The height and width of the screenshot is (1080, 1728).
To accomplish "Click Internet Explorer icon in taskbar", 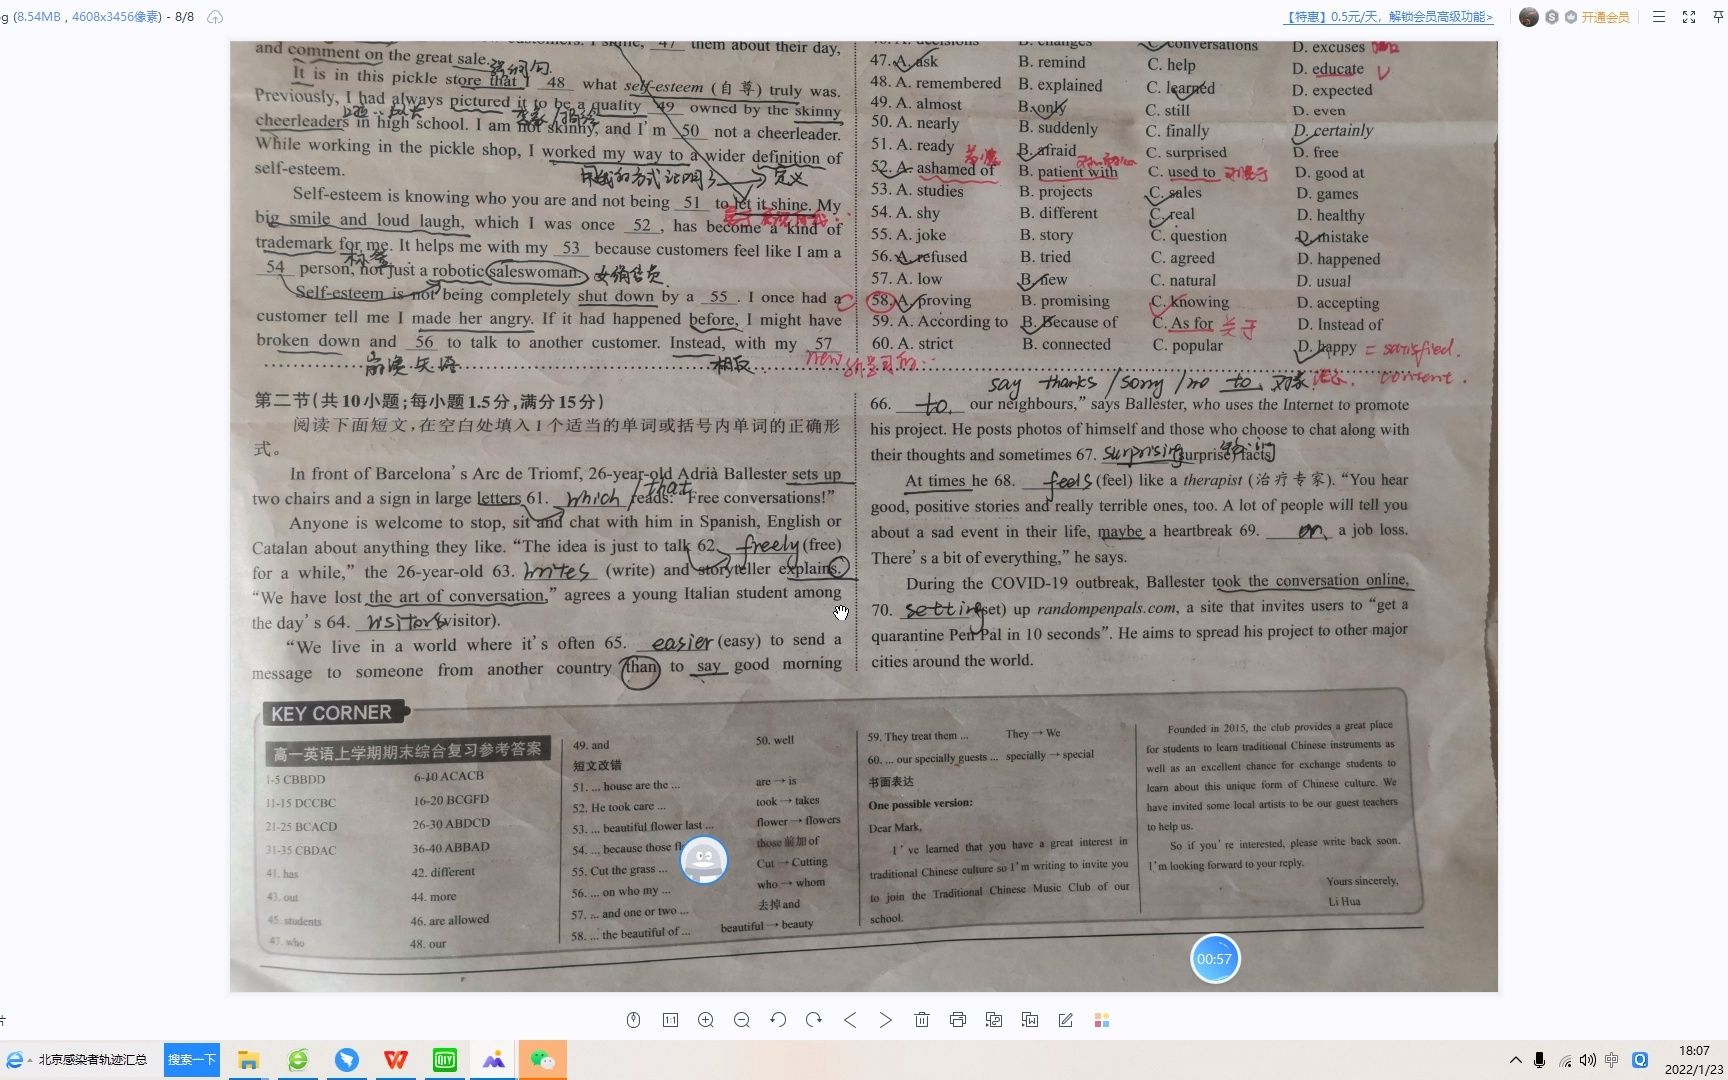I will (15, 1060).
